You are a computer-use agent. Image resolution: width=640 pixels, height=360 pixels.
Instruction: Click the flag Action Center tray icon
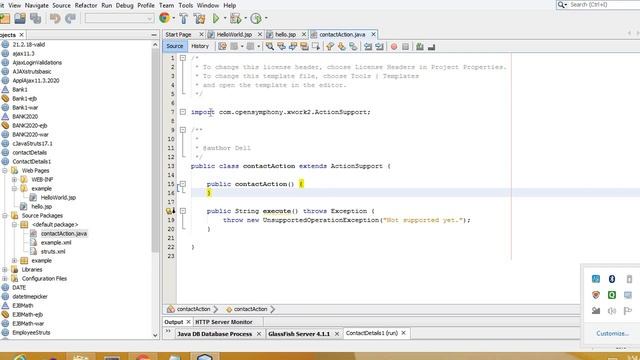(628, 311)
